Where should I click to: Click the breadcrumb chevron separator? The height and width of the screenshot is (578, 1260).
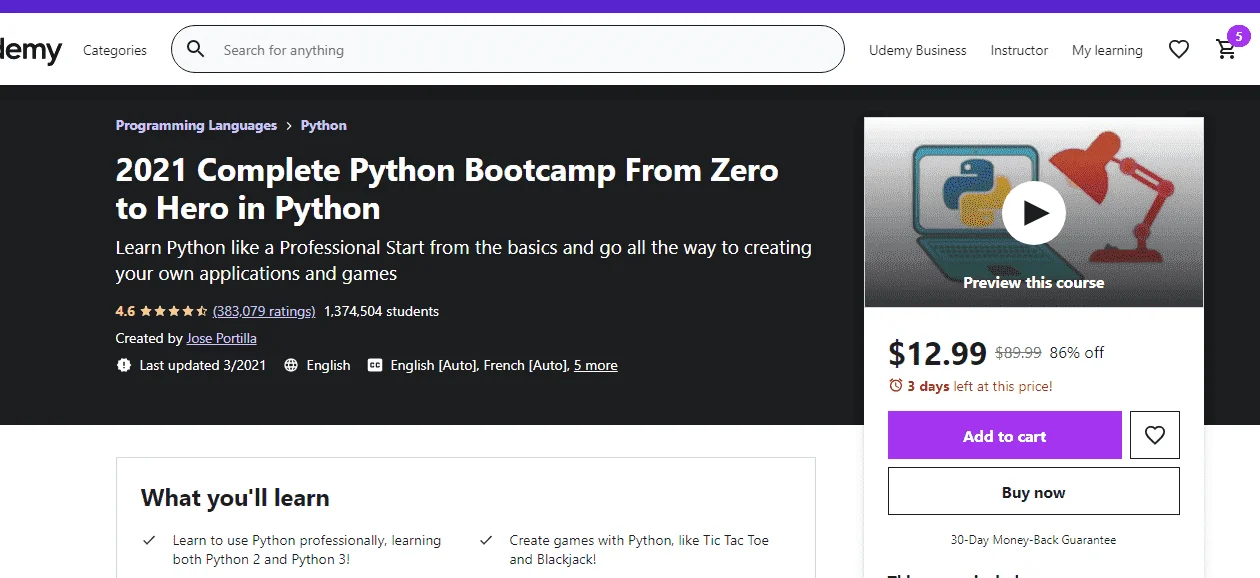coord(289,126)
